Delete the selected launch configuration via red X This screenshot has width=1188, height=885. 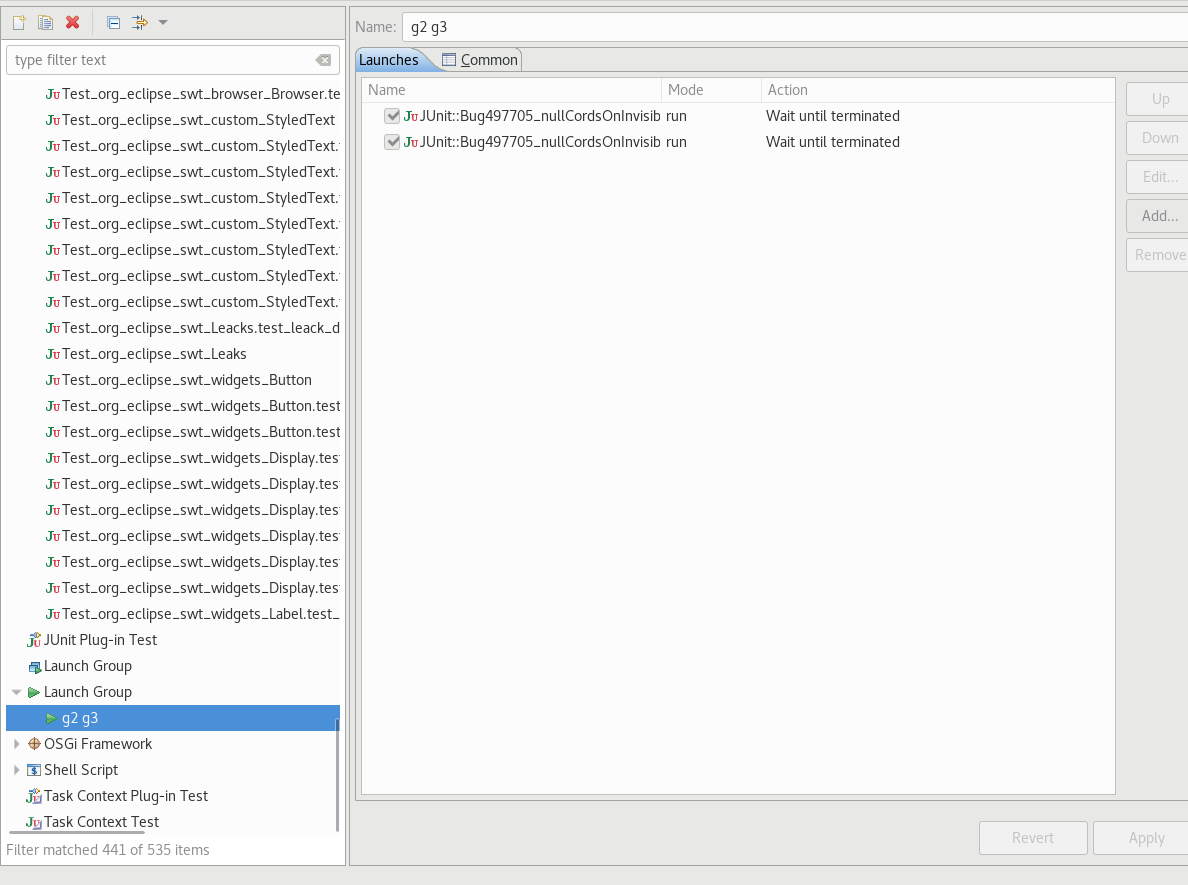72,22
